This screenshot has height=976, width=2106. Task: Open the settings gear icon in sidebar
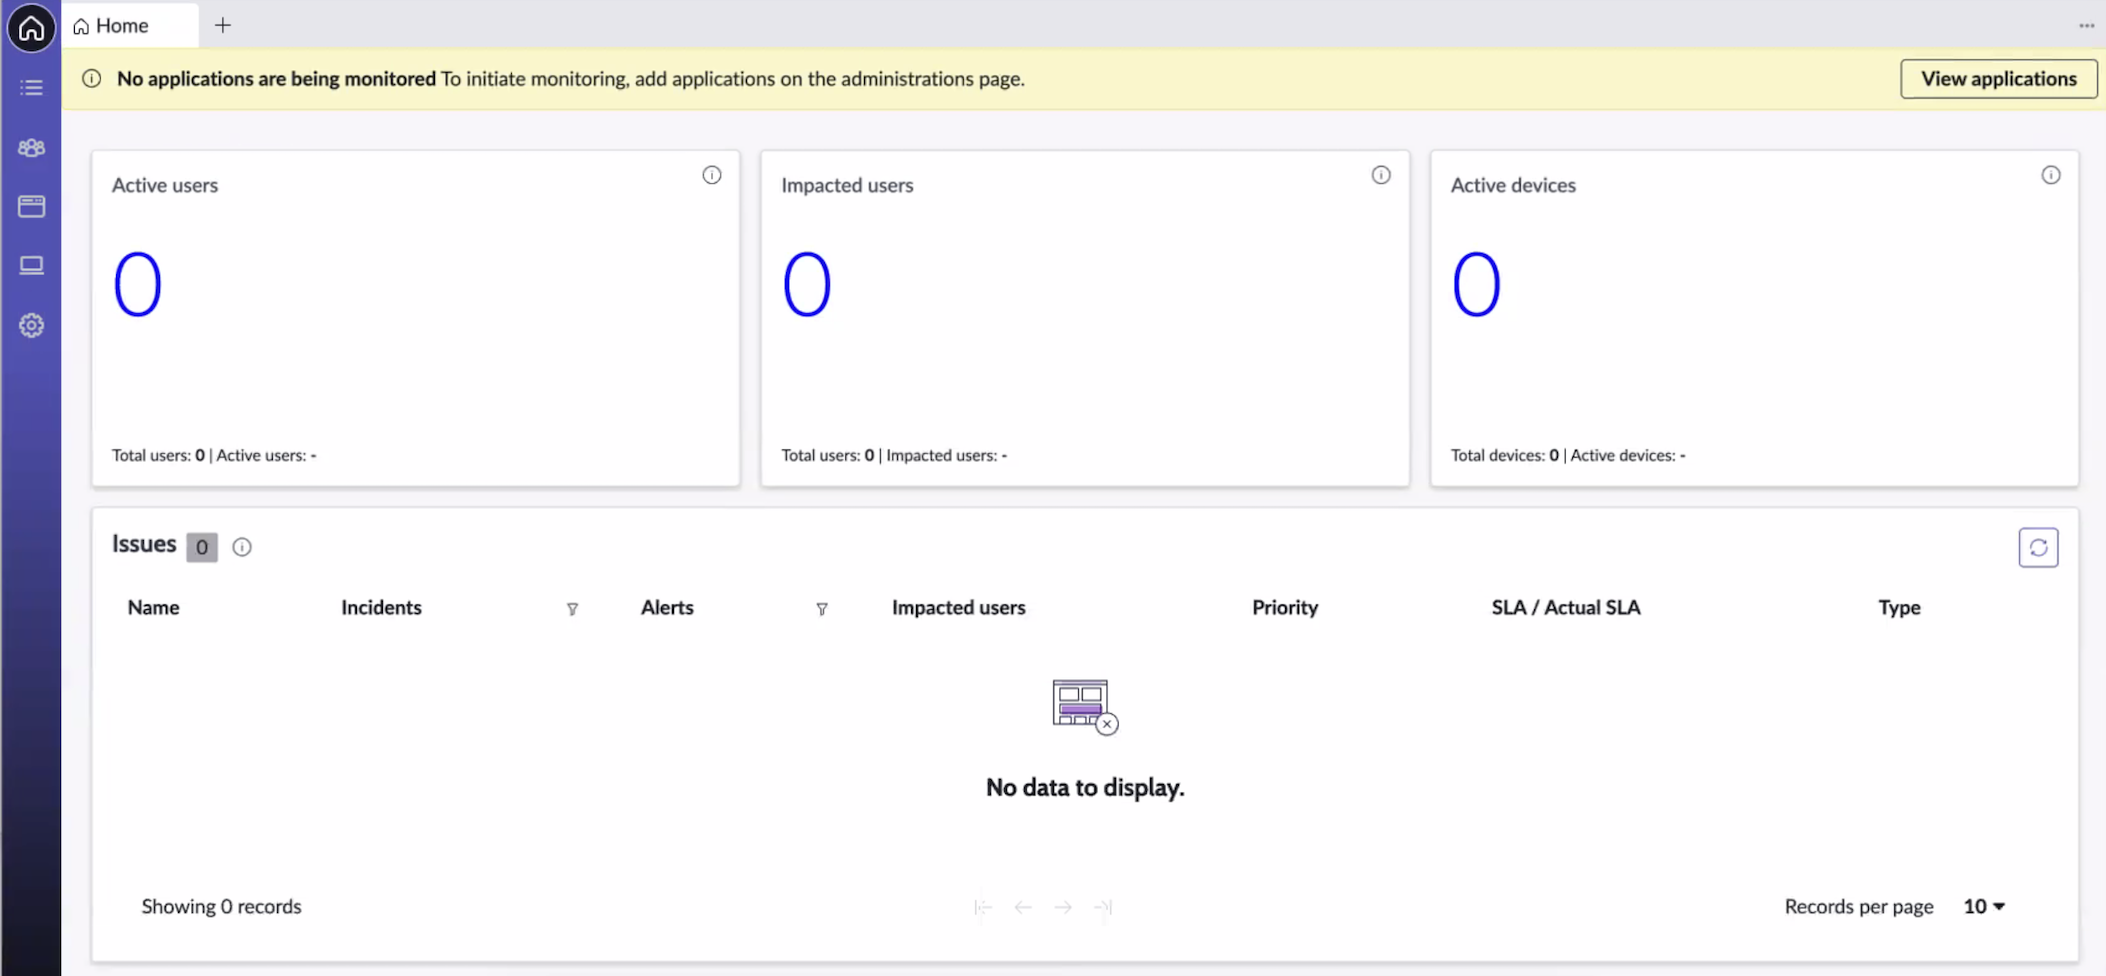pos(31,325)
